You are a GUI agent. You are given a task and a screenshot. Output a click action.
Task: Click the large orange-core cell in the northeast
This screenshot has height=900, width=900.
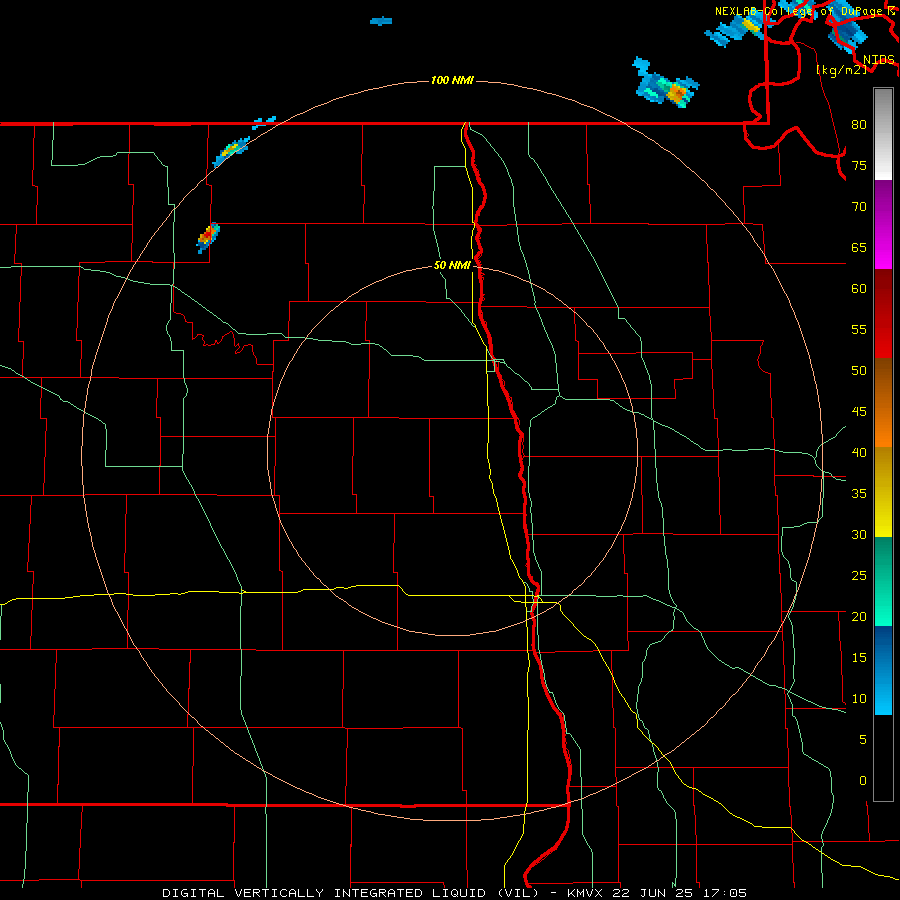(x=666, y=83)
